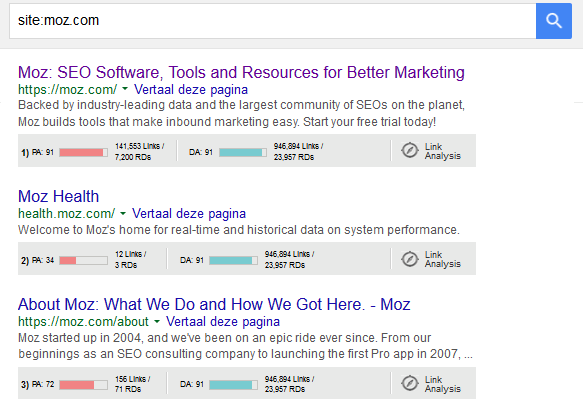The height and width of the screenshot is (415, 583).
Task: Expand dropdown arrow next to https://moz.com/
Action: click(x=125, y=89)
